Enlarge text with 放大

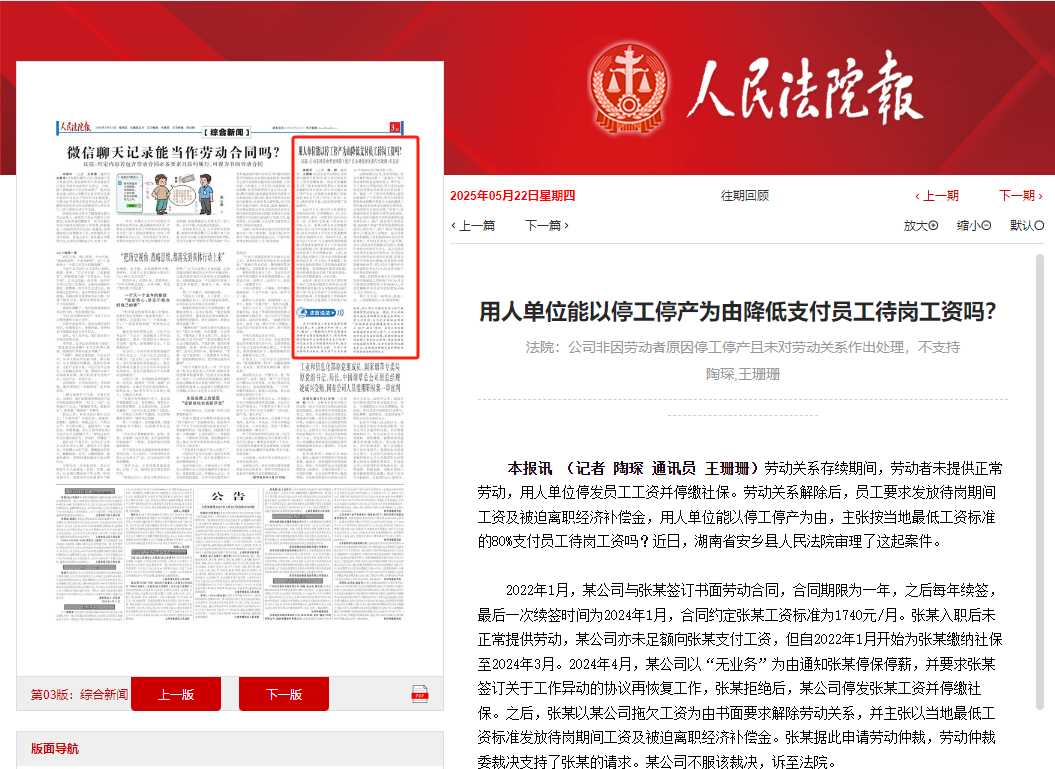(920, 225)
